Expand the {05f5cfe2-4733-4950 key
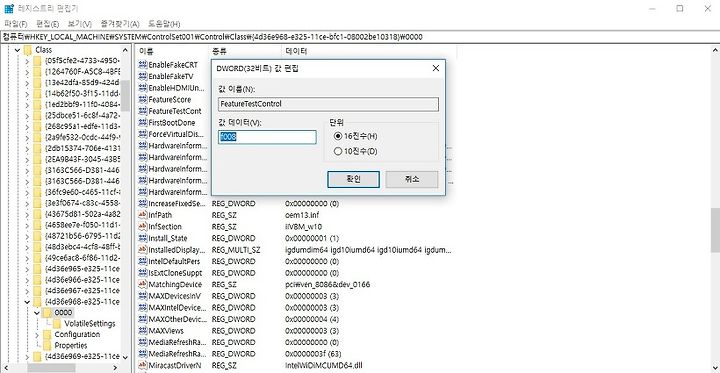This screenshot has width=720, height=373. click(28, 61)
